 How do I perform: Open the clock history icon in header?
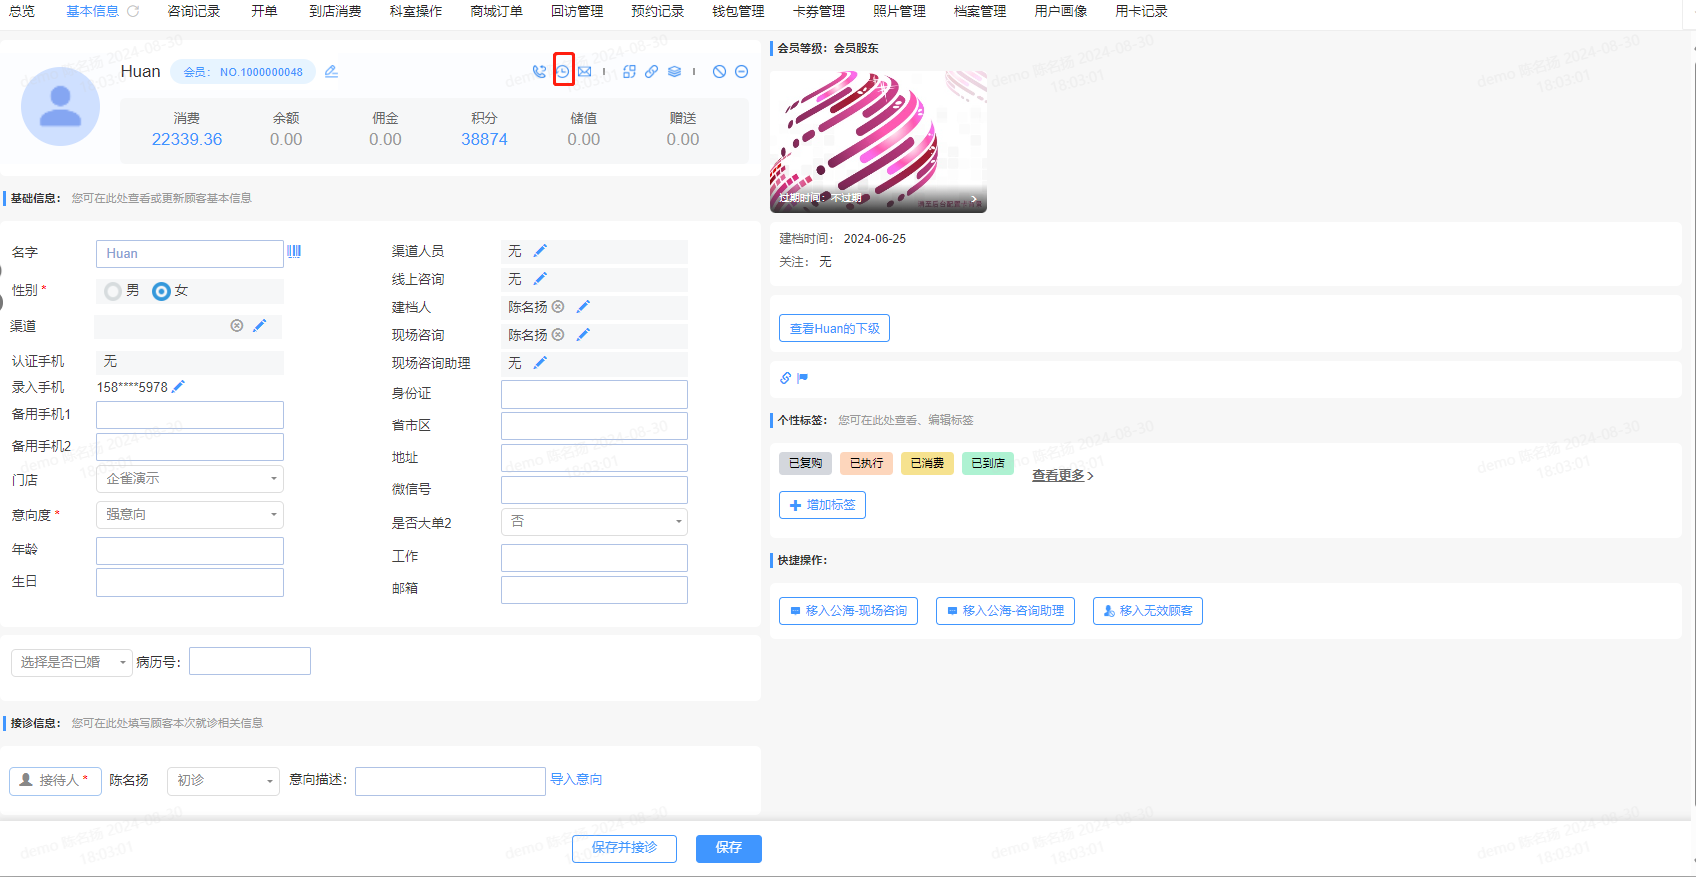563,72
